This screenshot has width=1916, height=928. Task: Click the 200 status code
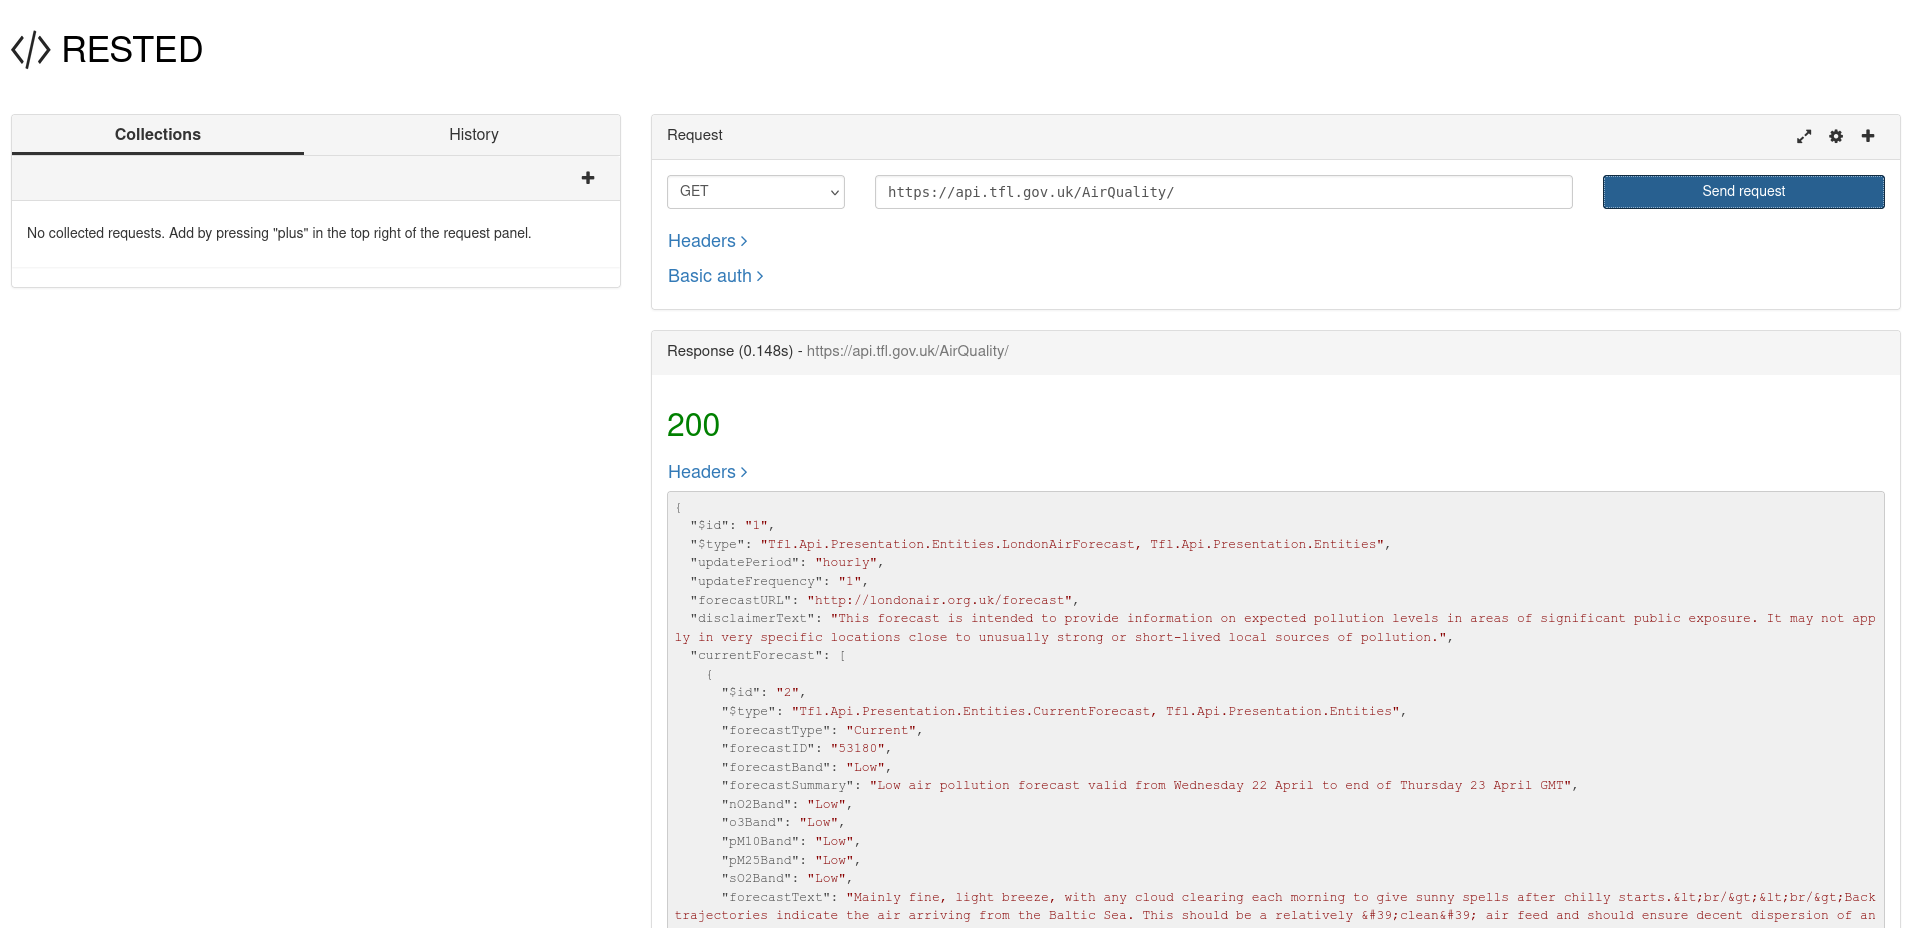pos(693,425)
